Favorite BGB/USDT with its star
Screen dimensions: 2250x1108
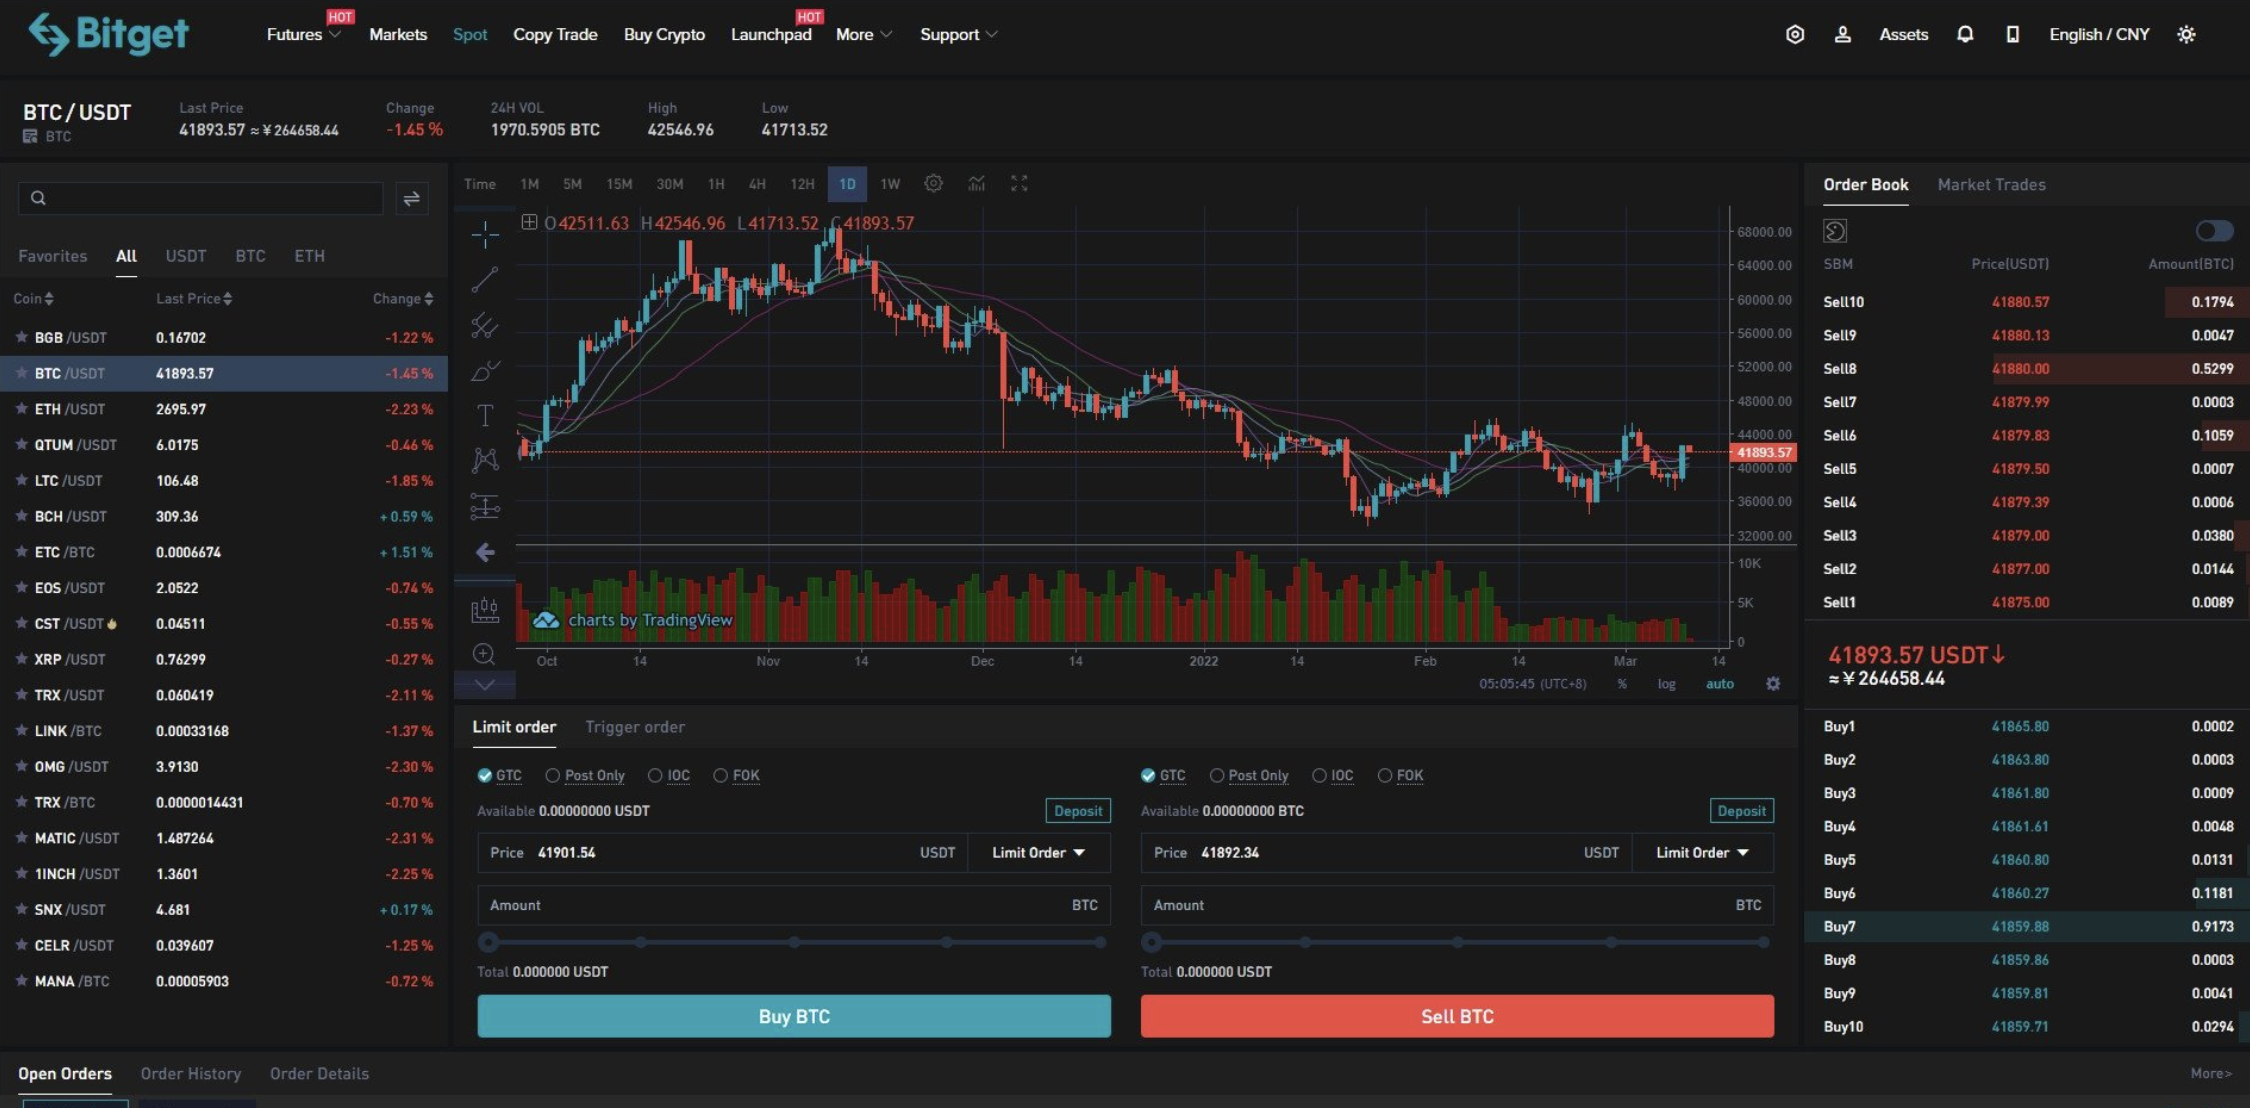pyautogui.click(x=21, y=337)
